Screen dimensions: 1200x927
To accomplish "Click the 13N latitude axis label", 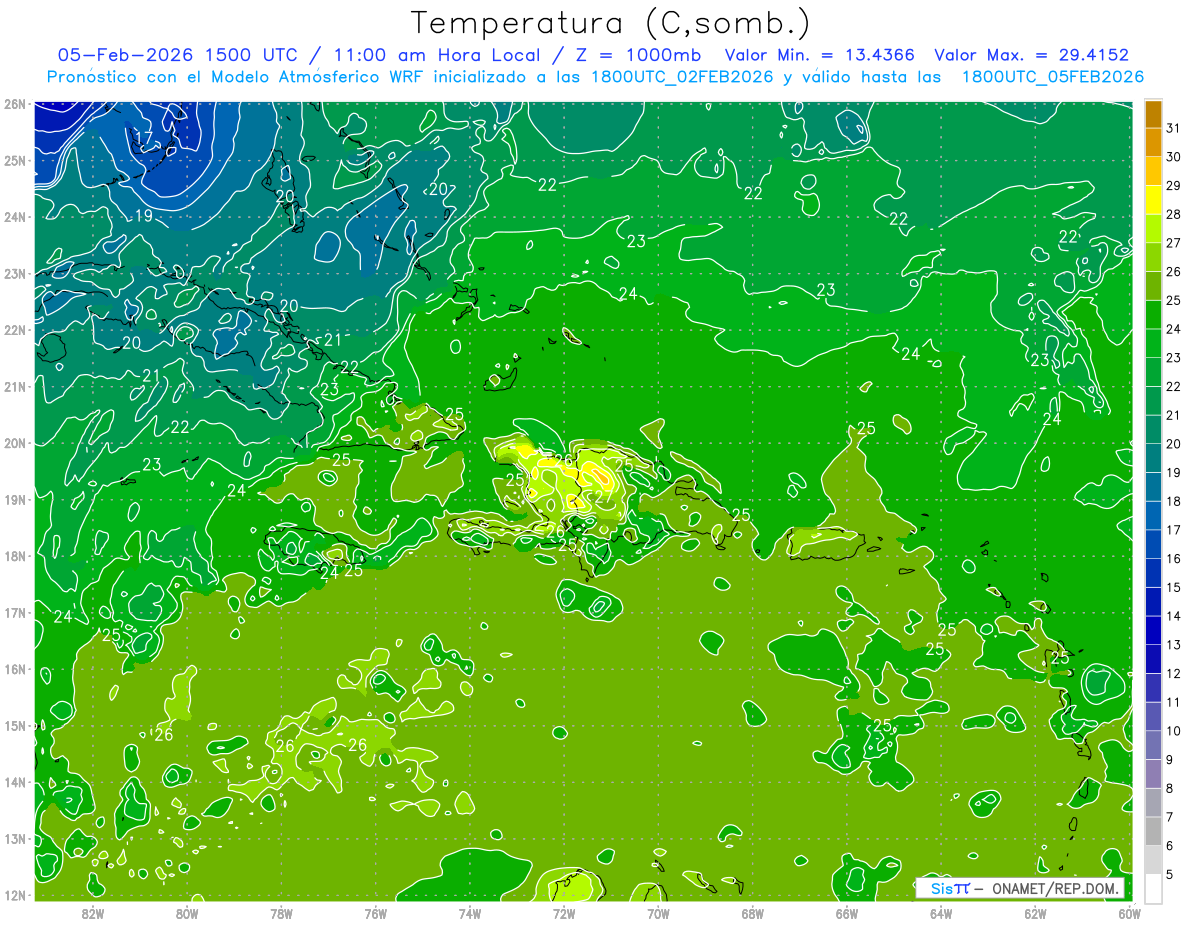I will pyautogui.click(x=15, y=838).
